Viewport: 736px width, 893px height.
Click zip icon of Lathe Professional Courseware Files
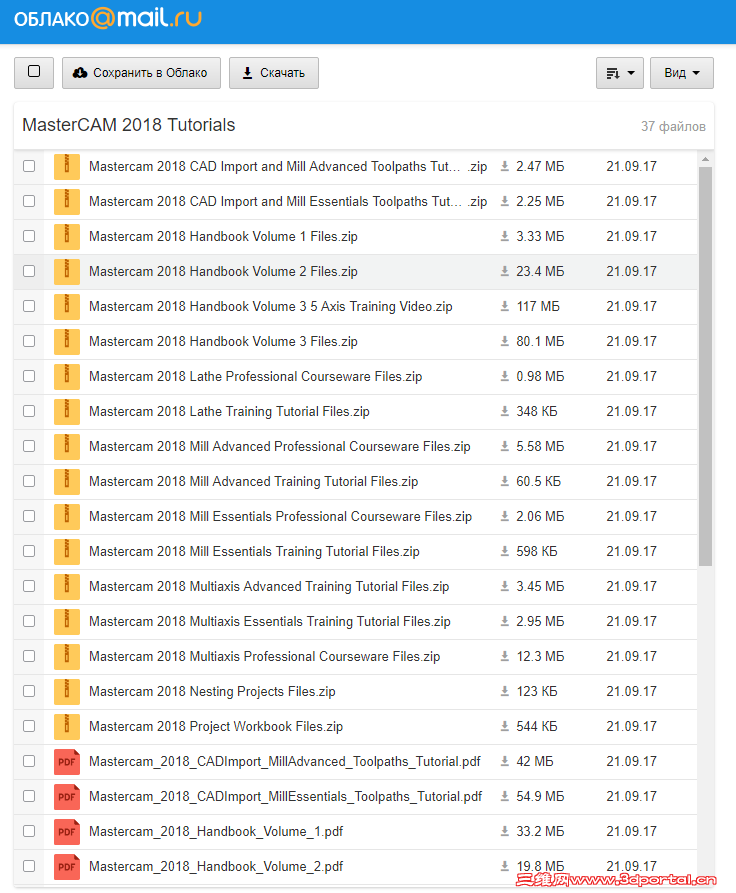point(67,377)
